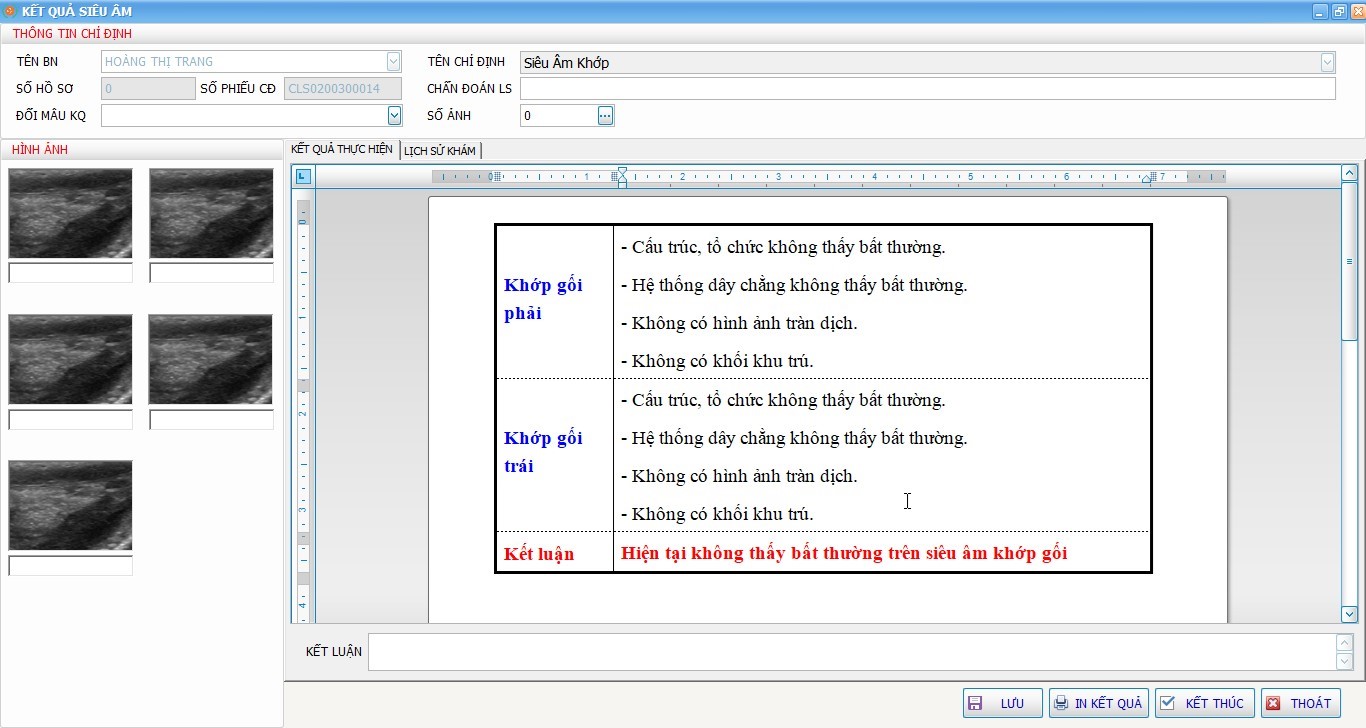Screen dimensions: 1366x728
Task: Click the KẾT THÚC finish button
Action: [x=1204, y=703]
